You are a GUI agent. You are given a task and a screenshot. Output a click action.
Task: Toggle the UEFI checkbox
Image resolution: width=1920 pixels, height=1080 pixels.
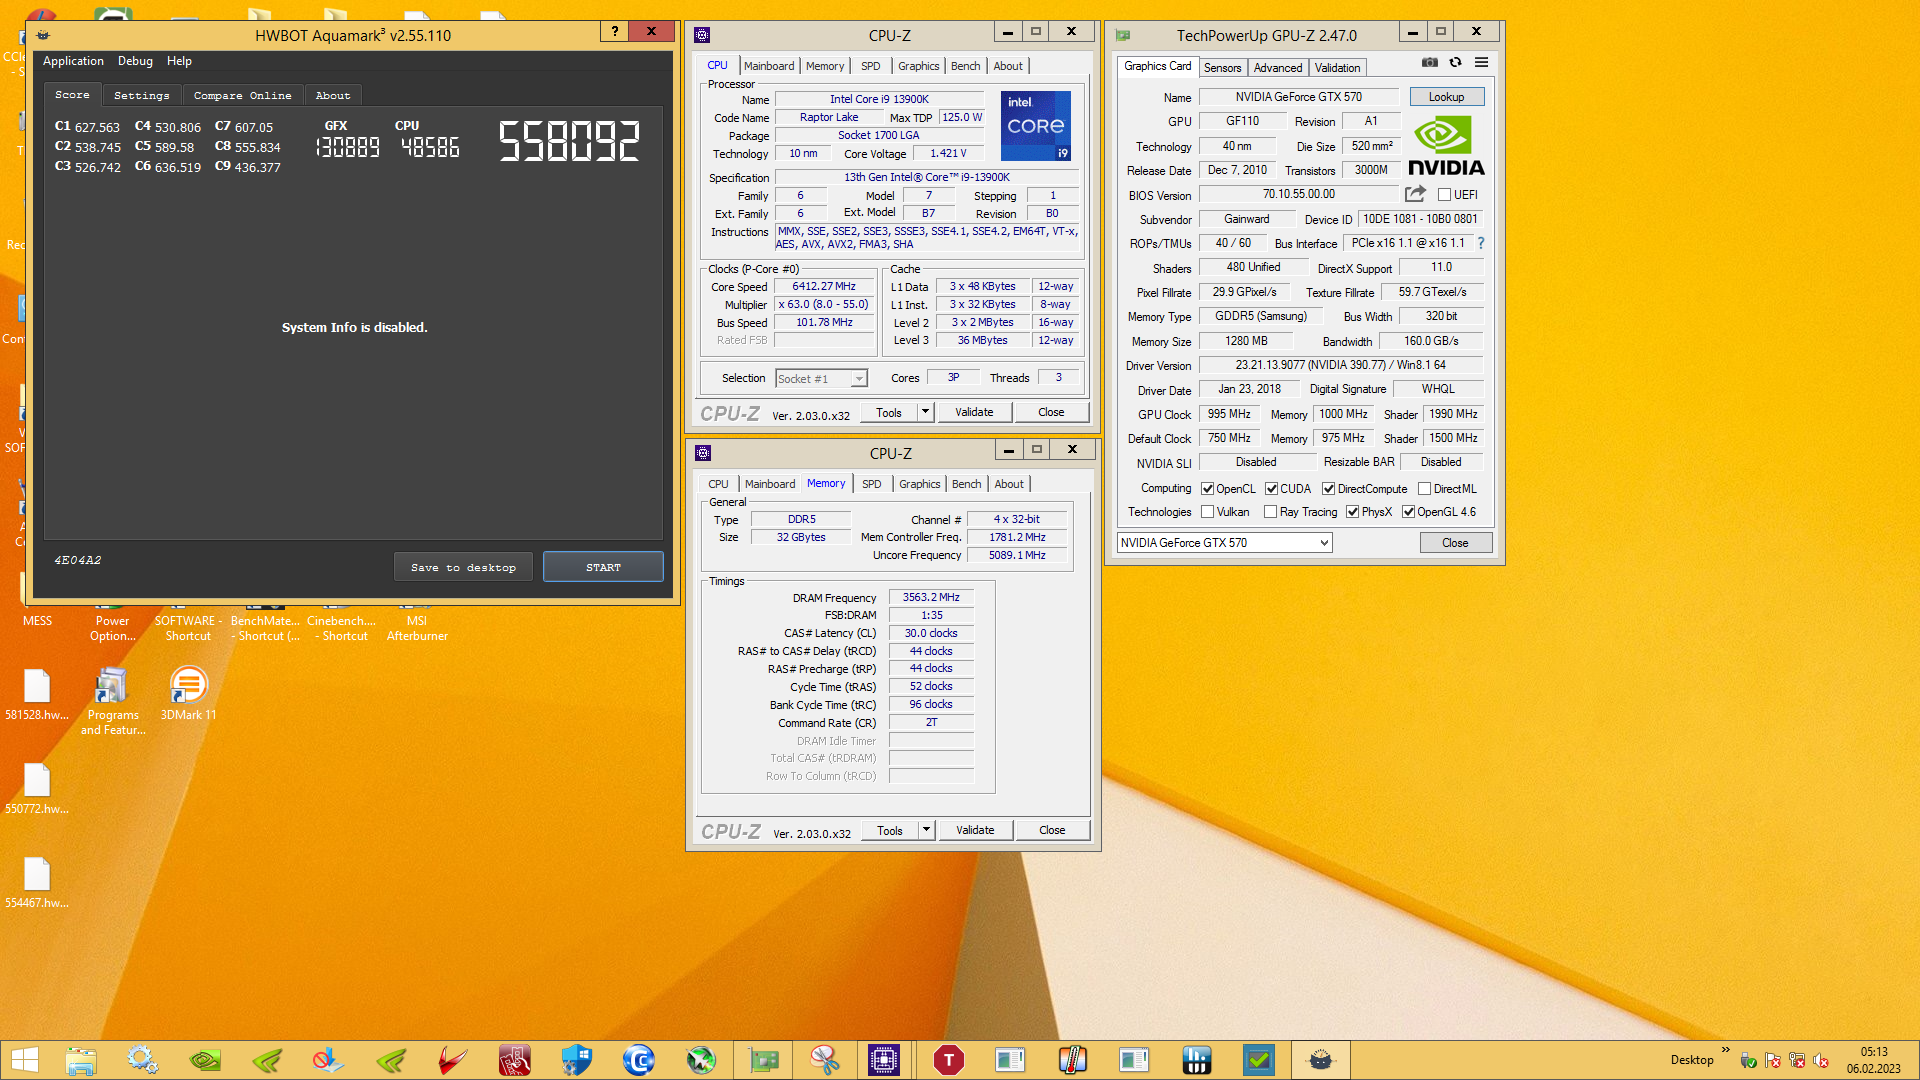pos(1444,195)
